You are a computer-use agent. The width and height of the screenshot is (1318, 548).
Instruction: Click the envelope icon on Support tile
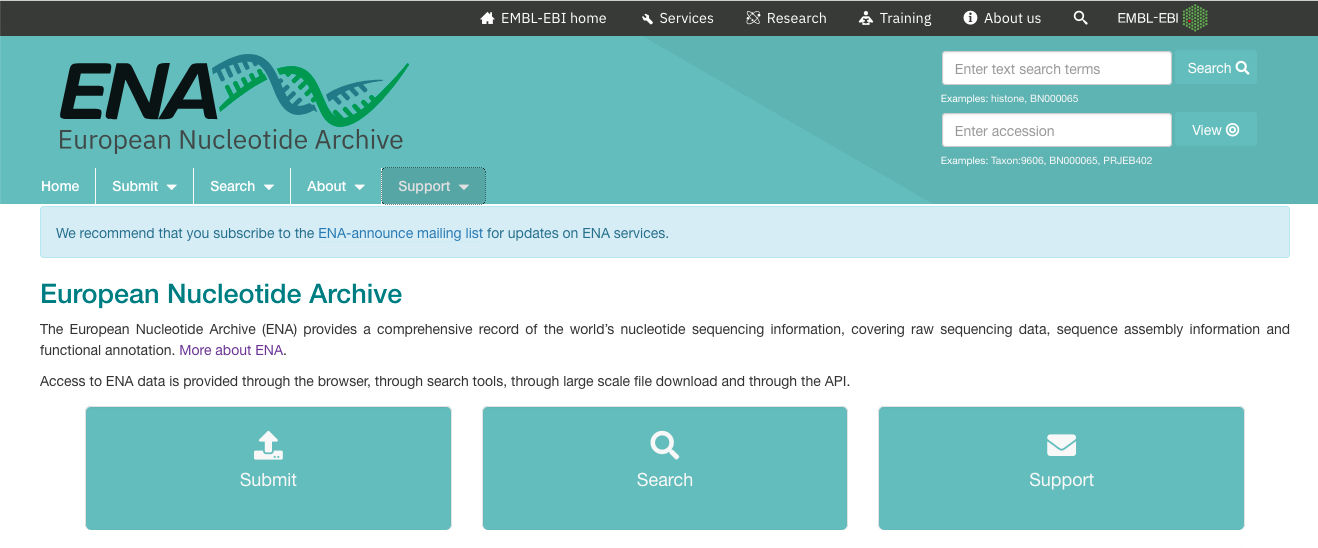coord(1061,445)
